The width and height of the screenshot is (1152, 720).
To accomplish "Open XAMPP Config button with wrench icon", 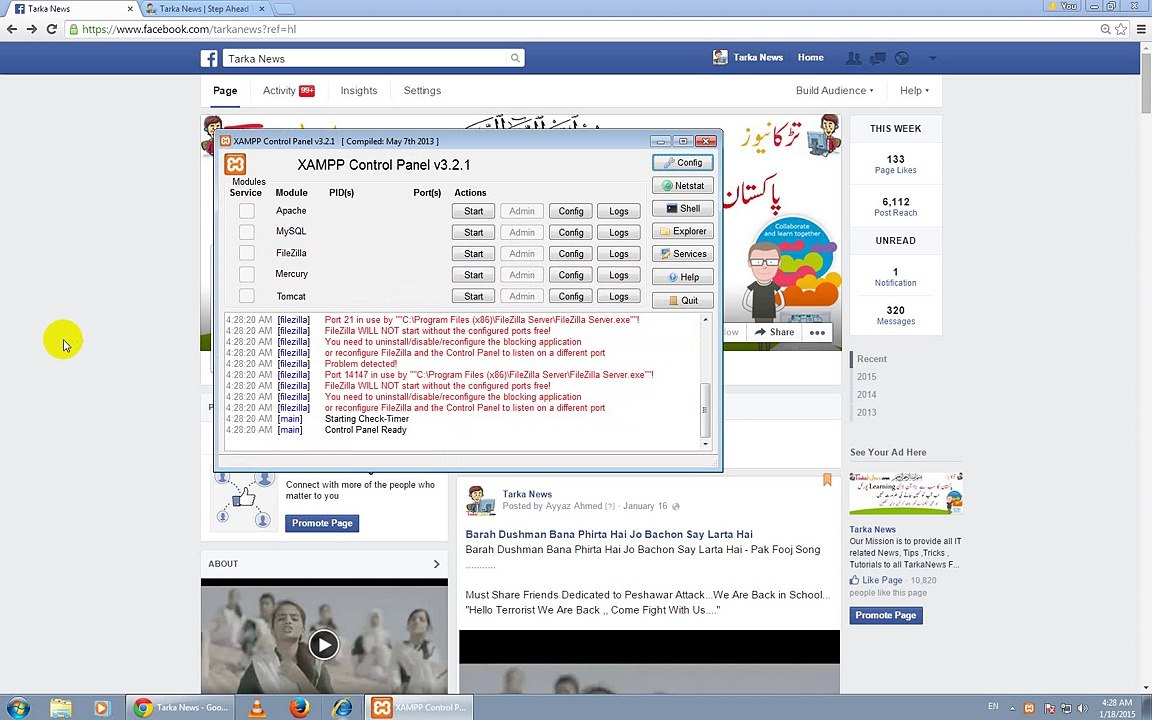I will coord(683,162).
